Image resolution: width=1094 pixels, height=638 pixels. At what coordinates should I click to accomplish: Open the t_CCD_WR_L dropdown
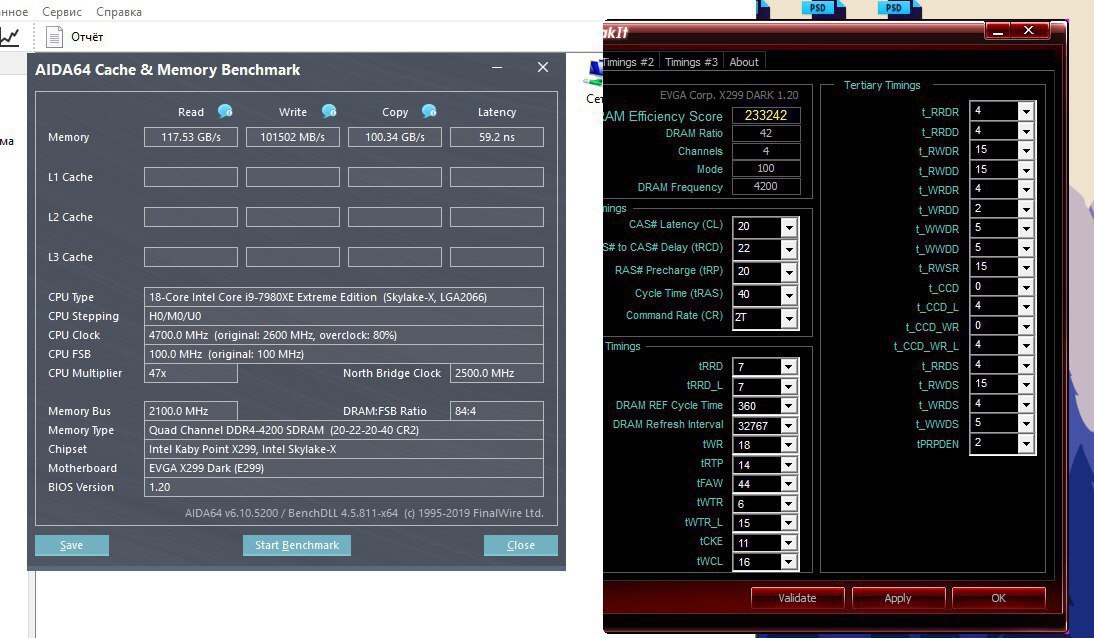[x=1026, y=346]
